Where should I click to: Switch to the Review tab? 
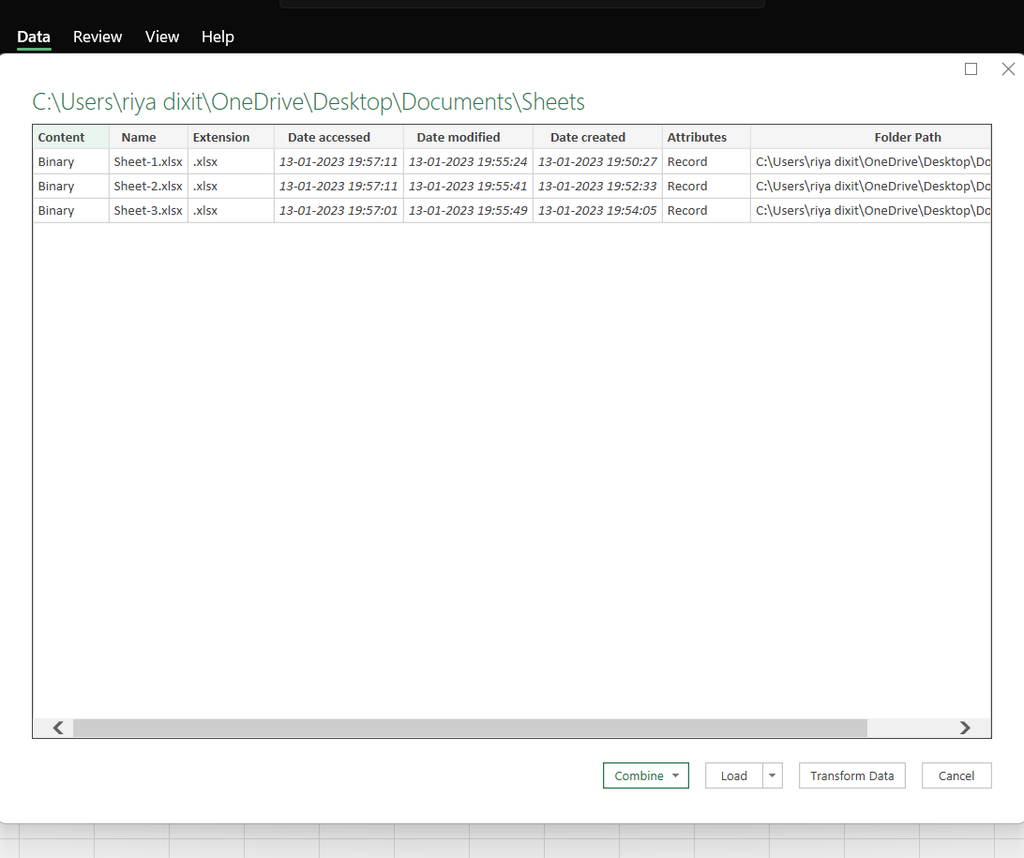97,37
